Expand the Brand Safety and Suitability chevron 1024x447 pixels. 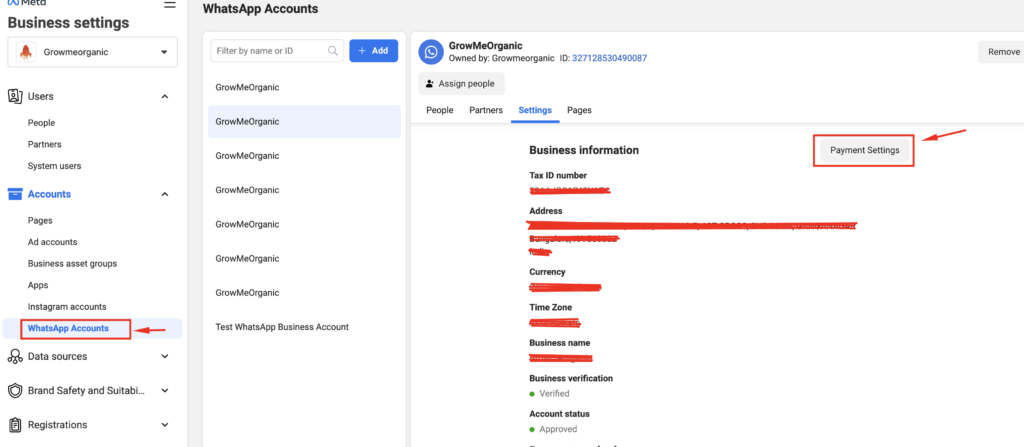coord(165,391)
